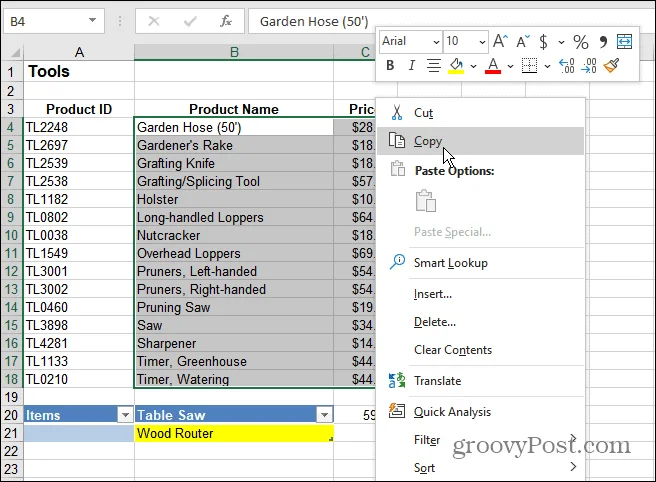Click the Product ID header cell
The height and width of the screenshot is (482, 656).
pos(79,109)
